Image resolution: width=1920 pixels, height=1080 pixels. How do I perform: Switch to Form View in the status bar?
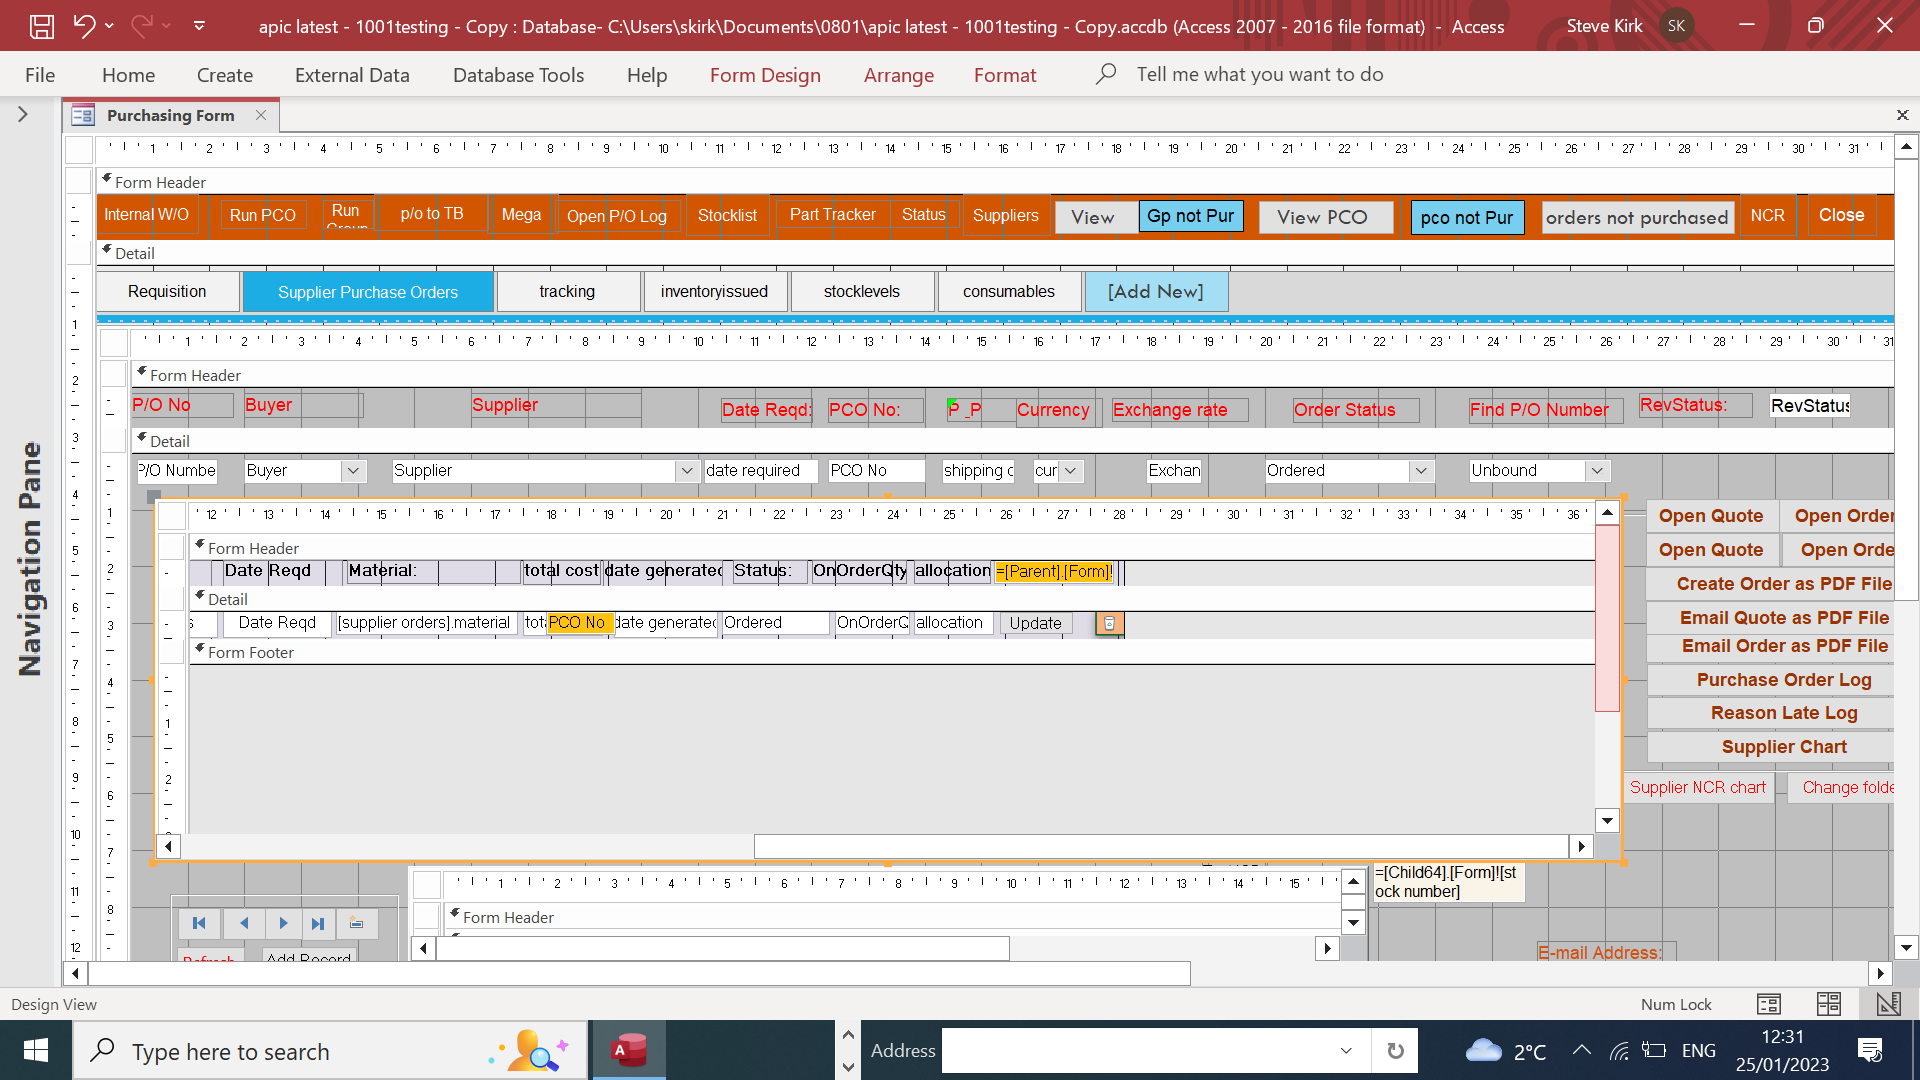click(x=1768, y=1004)
